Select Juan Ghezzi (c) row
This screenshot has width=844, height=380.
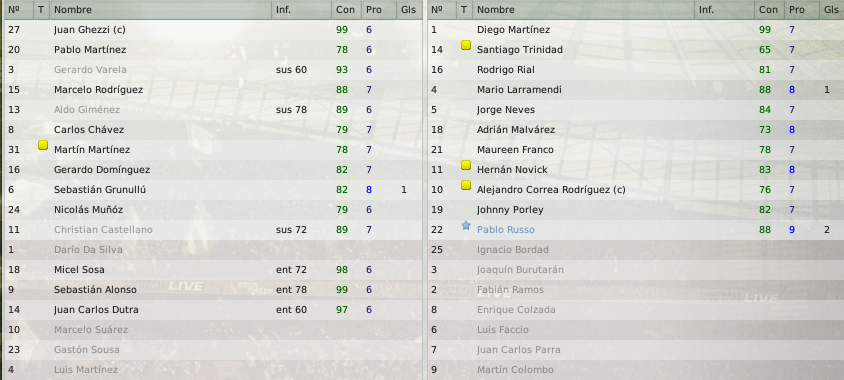pos(213,30)
